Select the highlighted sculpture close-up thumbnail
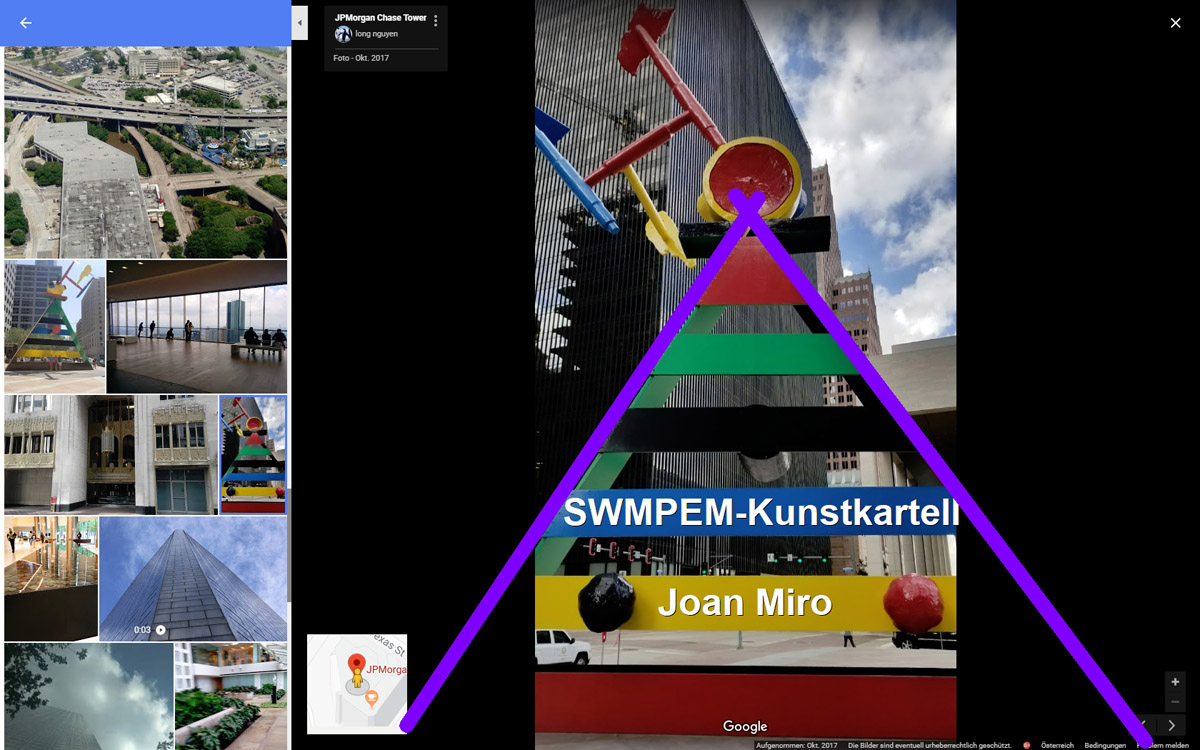Image resolution: width=1200 pixels, height=750 pixels. [x=253, y=455]
